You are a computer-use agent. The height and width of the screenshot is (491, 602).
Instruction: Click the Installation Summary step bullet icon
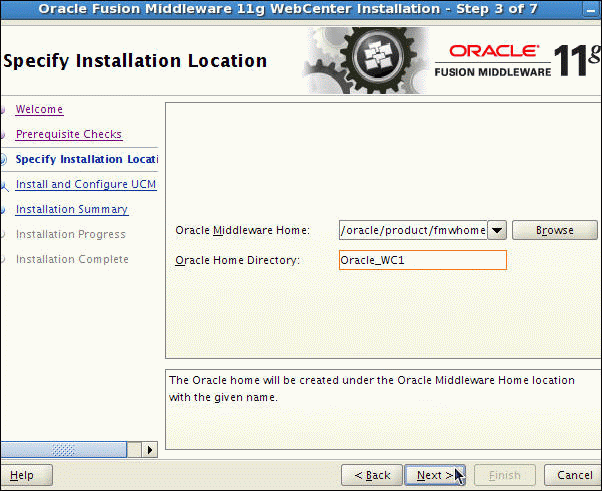(x=3, y=210)
